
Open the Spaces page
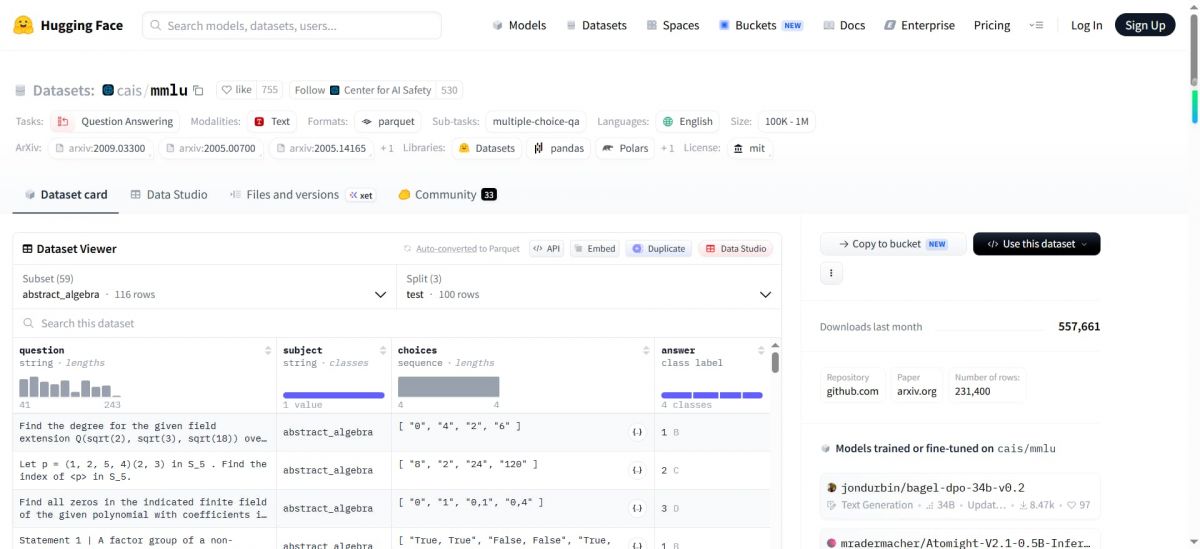[673, 25]
